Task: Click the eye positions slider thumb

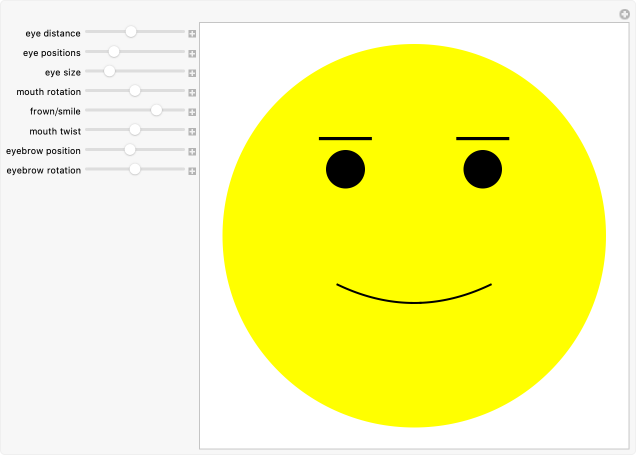Action: [114, 52]
